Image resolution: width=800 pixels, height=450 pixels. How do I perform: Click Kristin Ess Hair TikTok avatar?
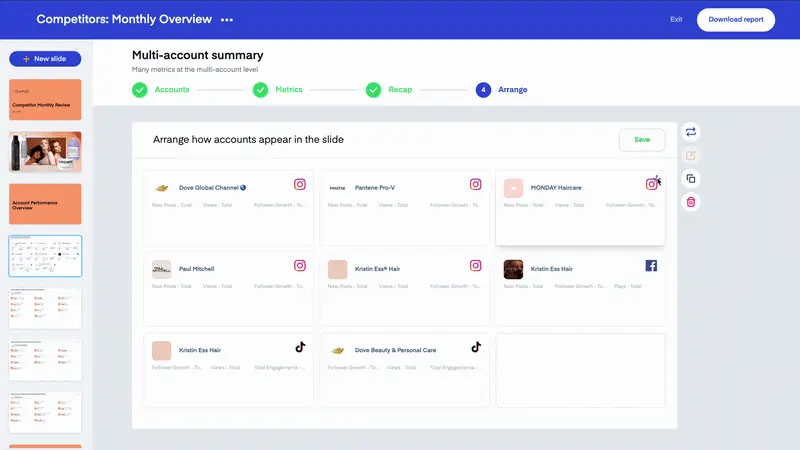162,351
